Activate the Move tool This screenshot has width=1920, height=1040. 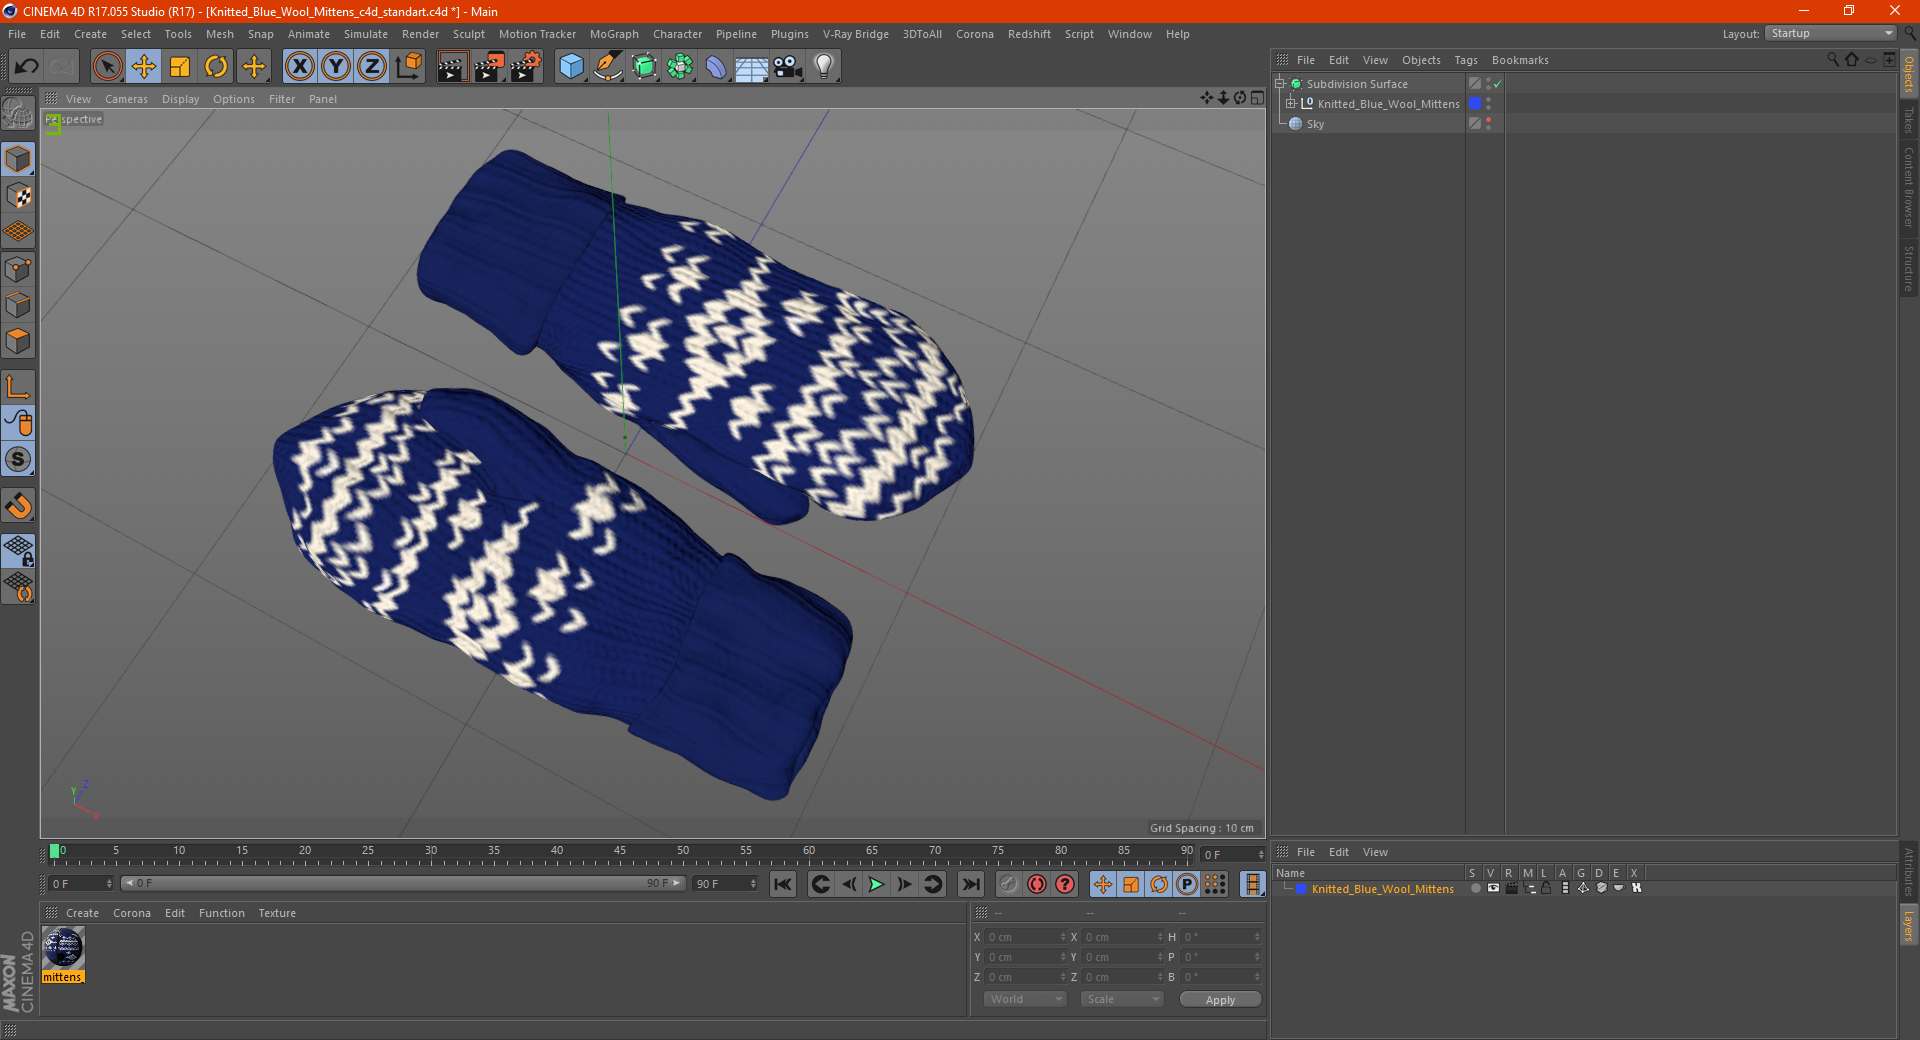144,67
